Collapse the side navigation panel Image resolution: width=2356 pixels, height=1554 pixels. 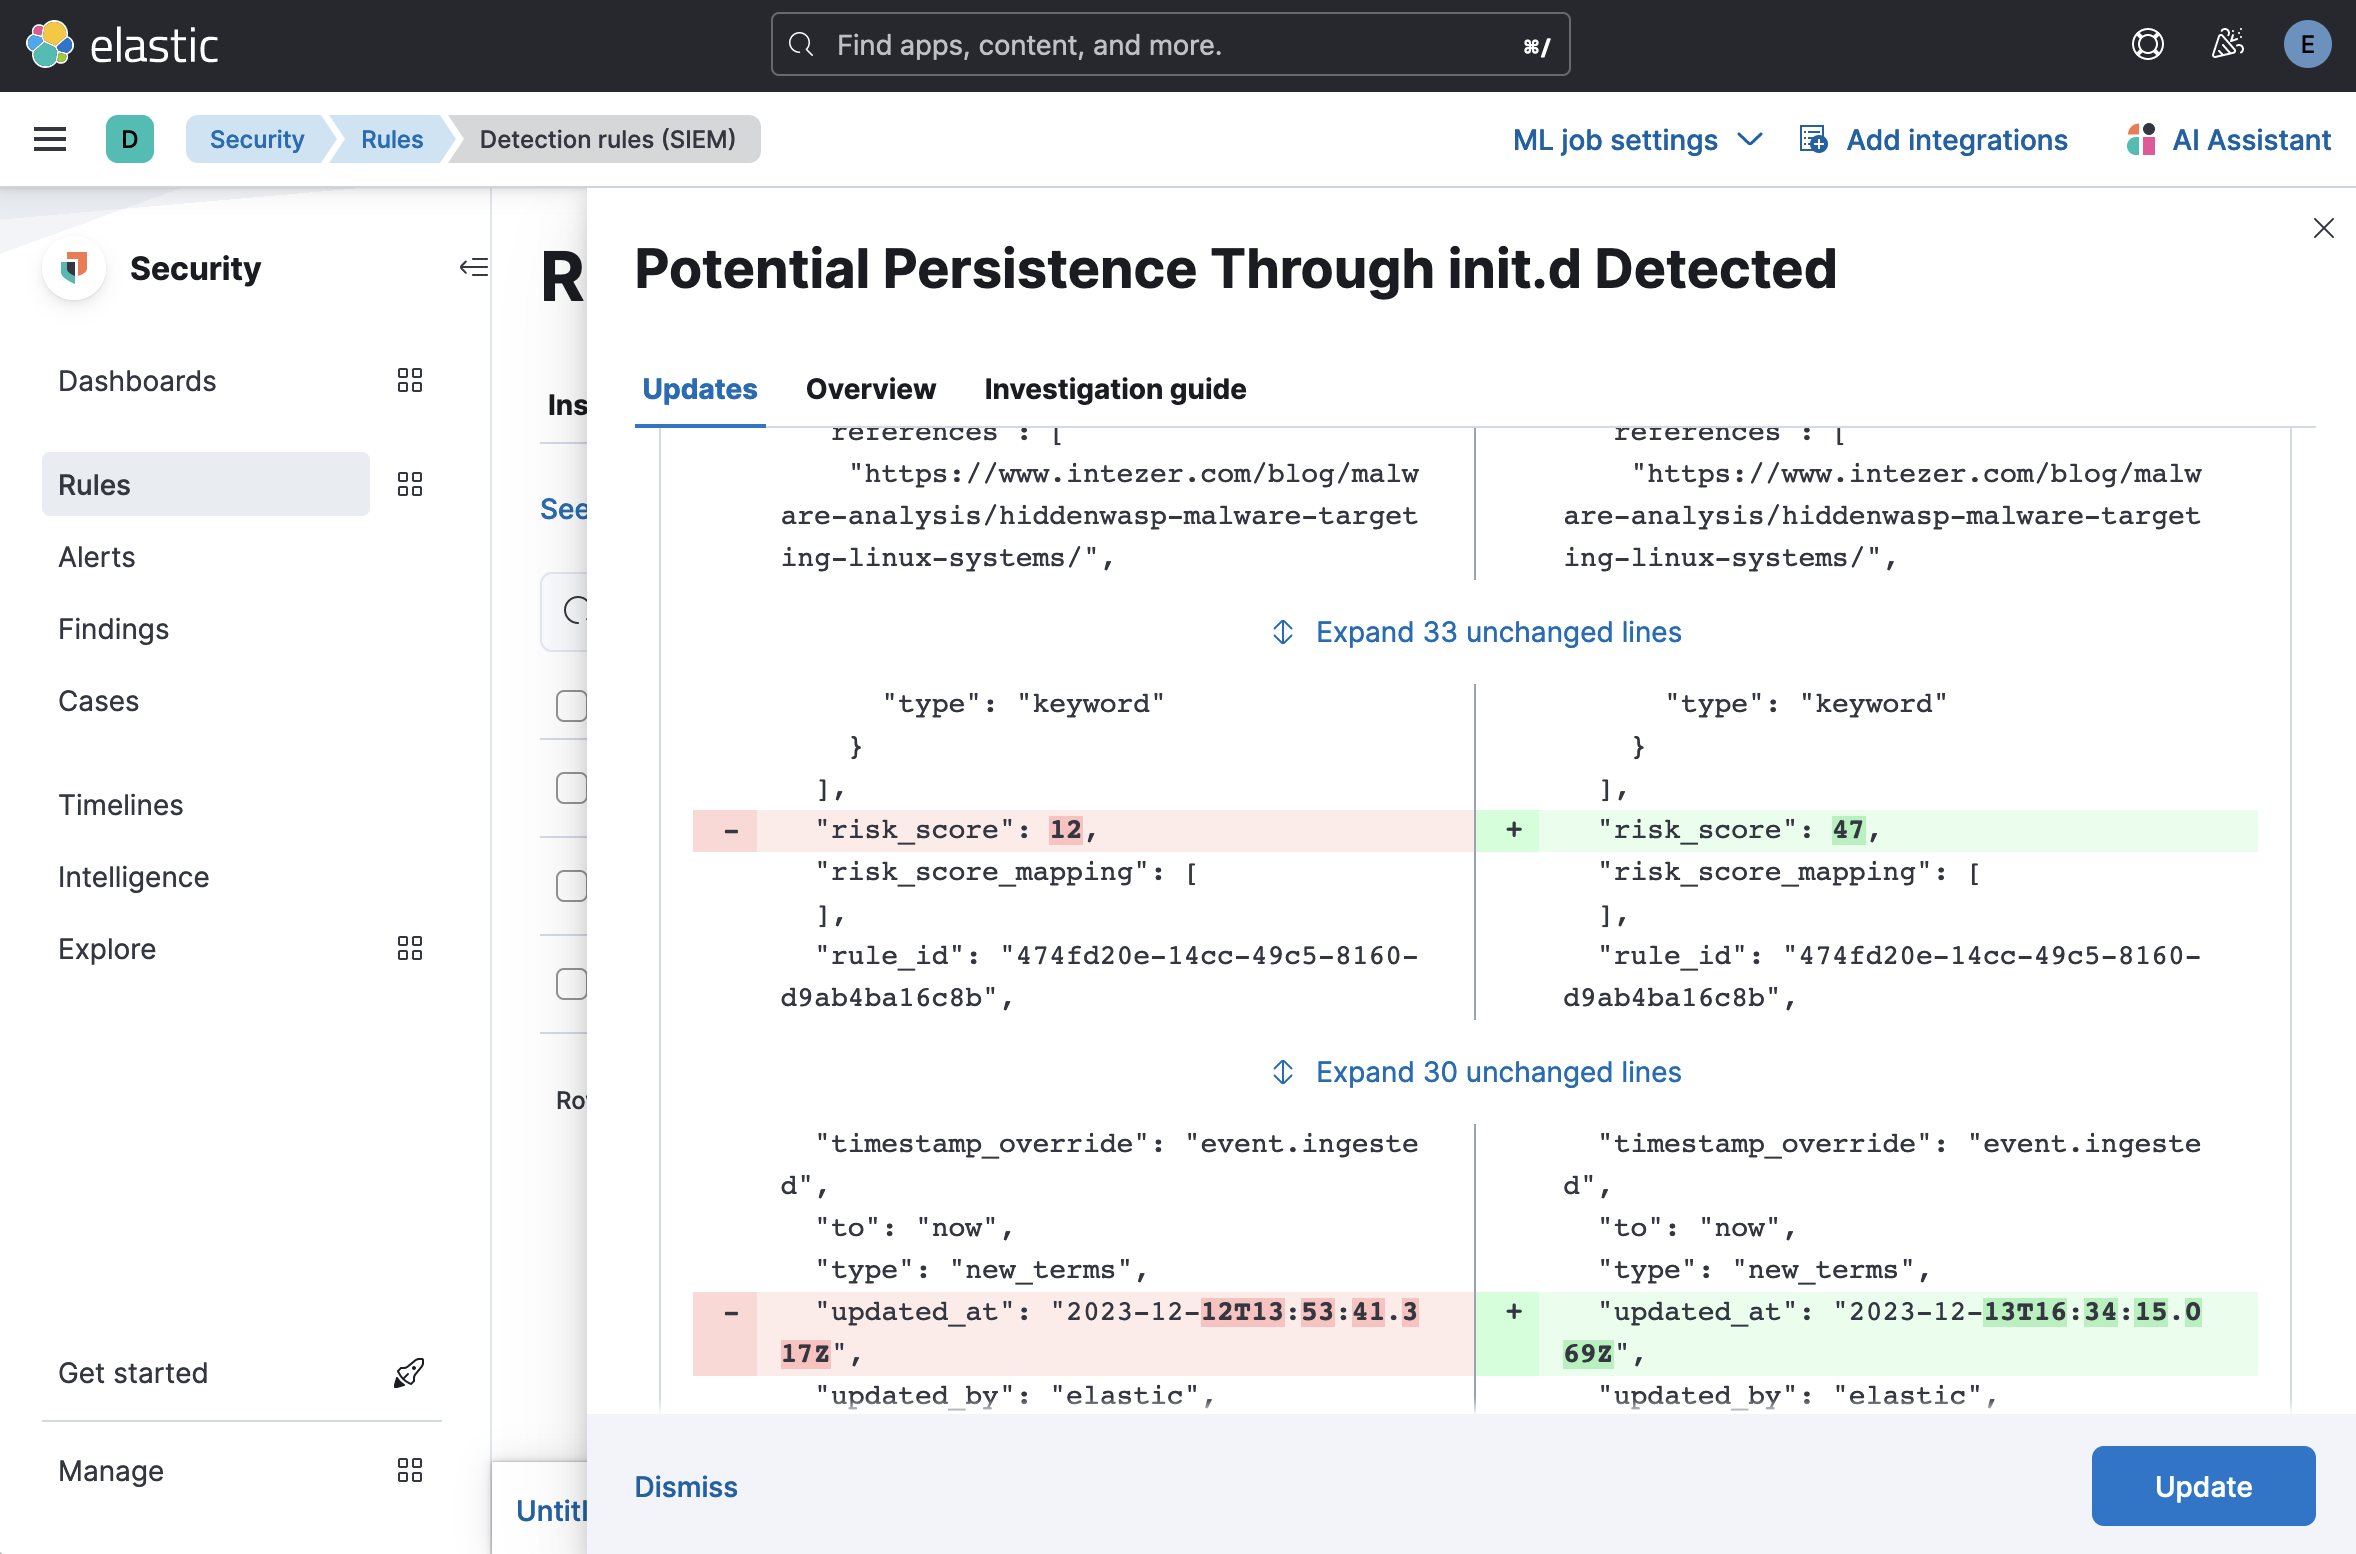(x=473, y=267)
